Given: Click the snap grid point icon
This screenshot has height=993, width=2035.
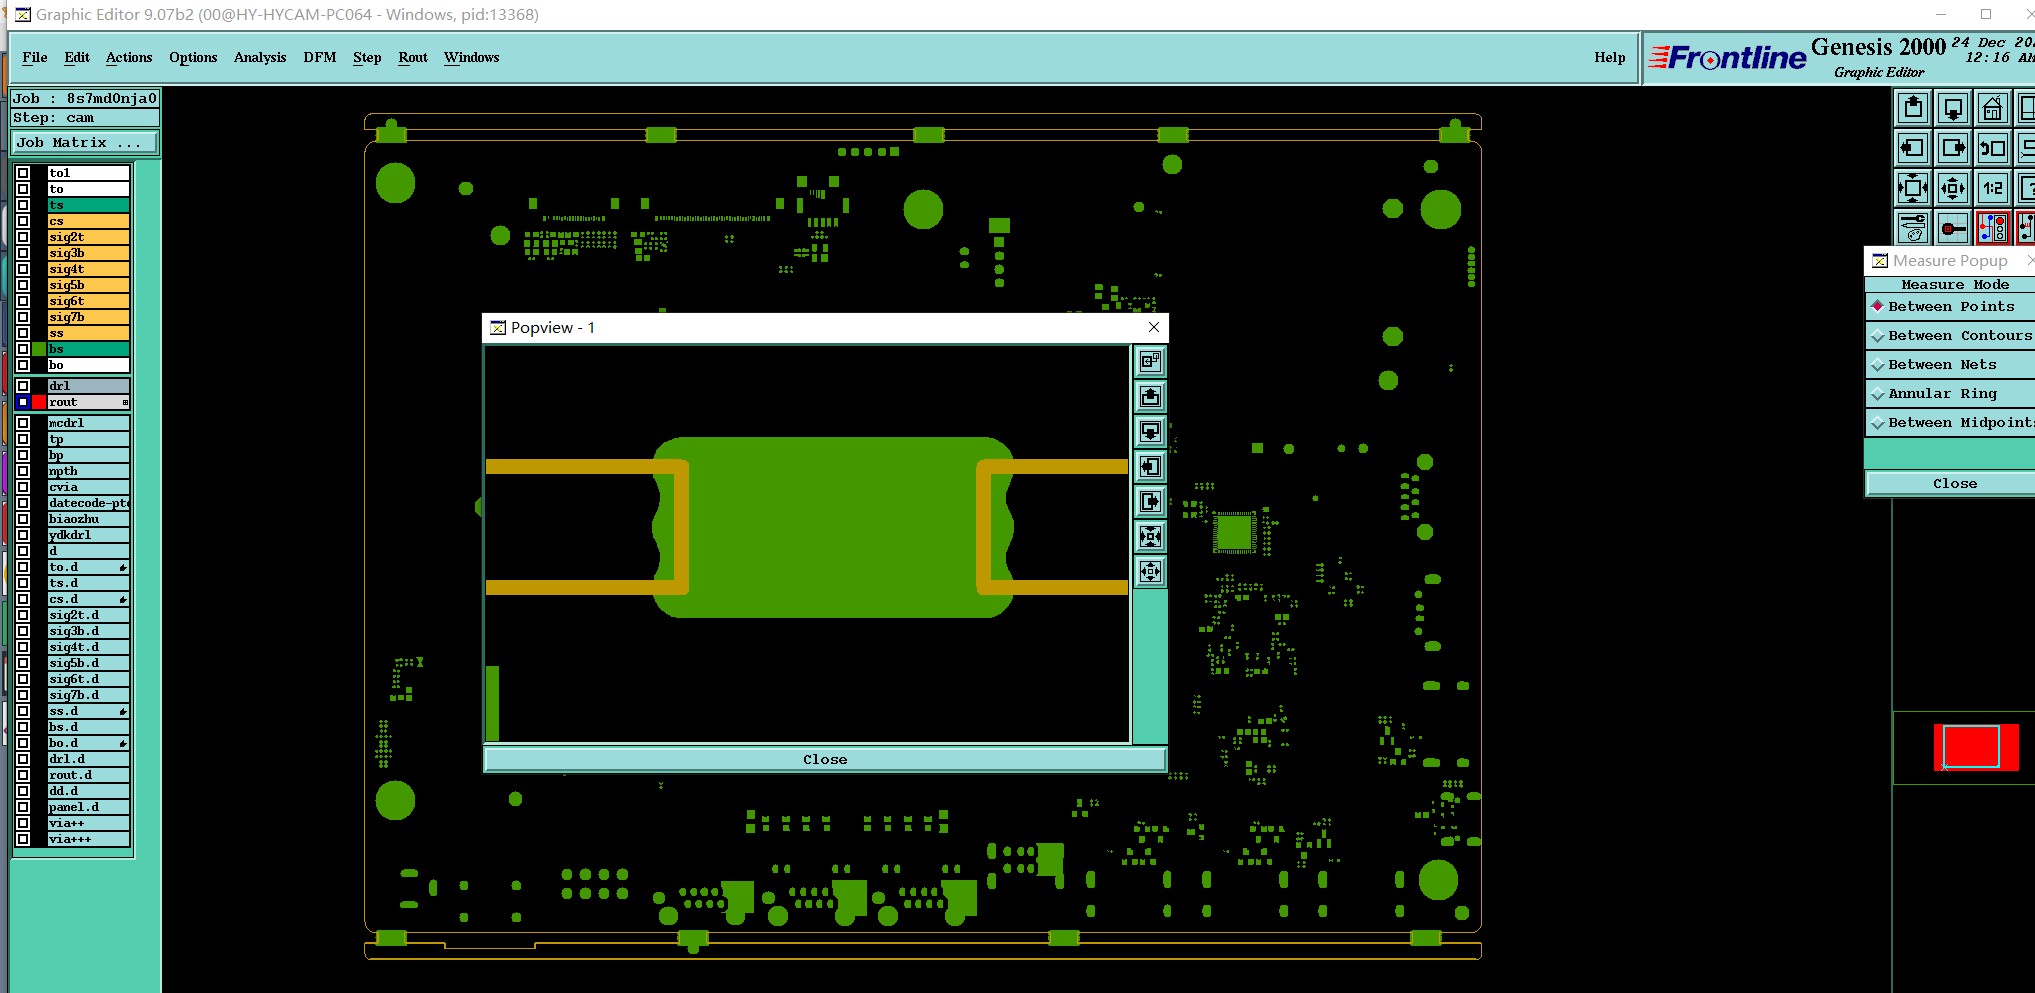Looking at the screenshot, I should (x=1952, y=228).
